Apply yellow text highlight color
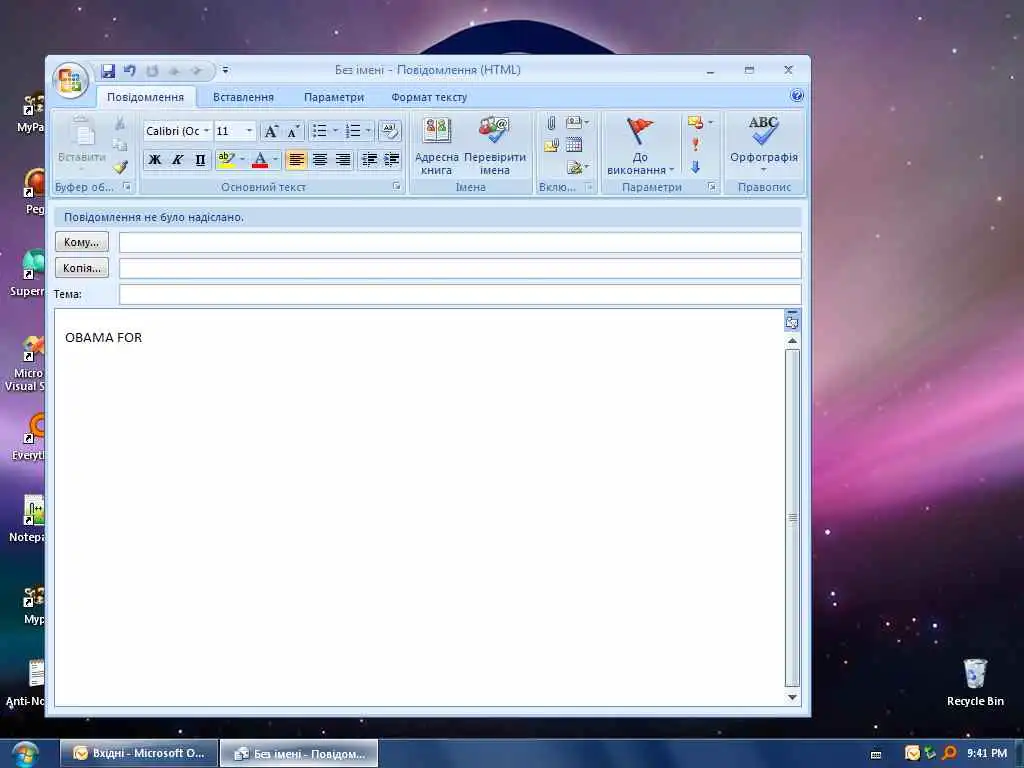Image resolution: width=1024 pixels, height=768 pixels. coord(226,159)
